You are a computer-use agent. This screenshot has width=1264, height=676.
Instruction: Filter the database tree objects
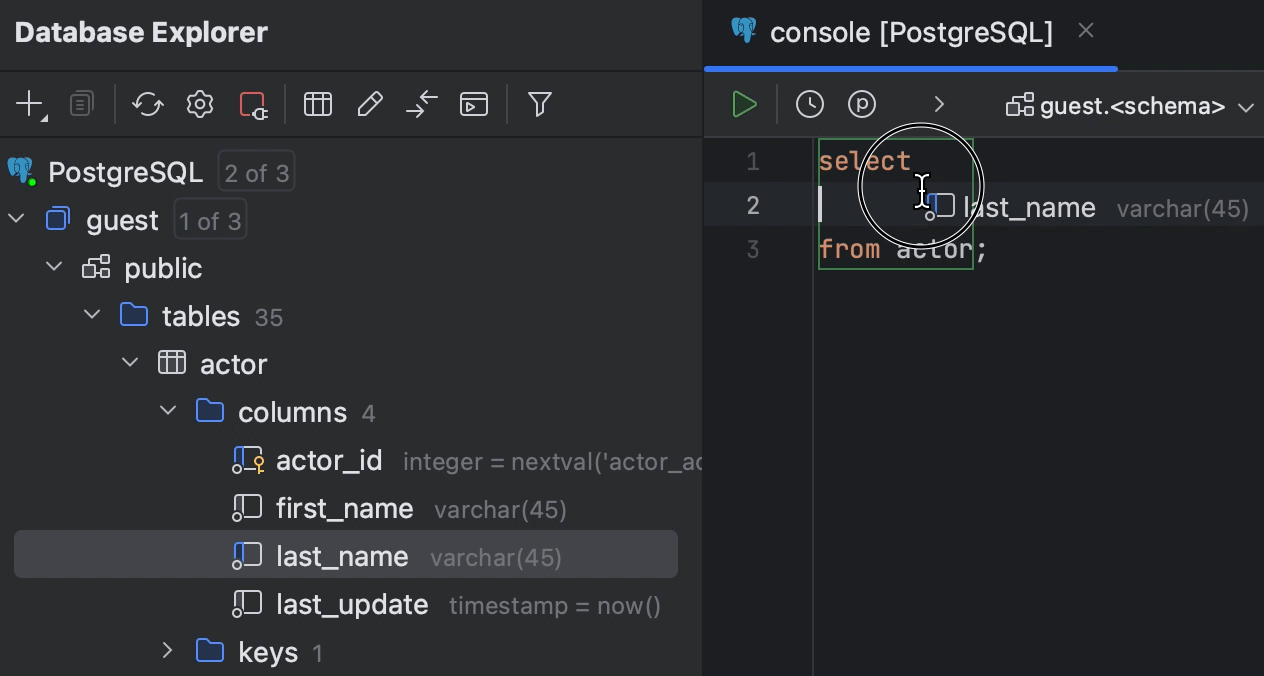540,104
